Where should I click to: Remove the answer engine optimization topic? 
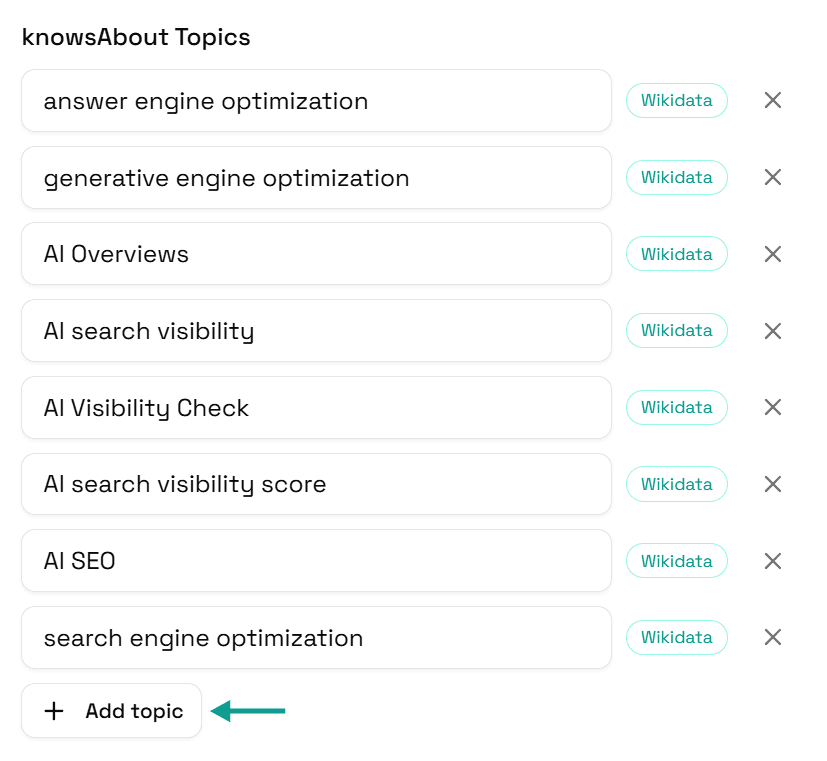773,100
